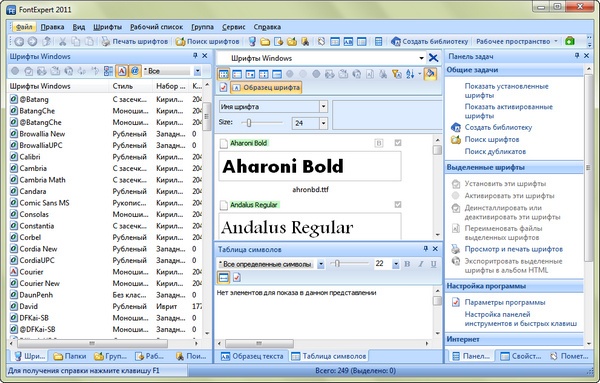Viewport: 600px width, 383px height.
Task: Select the thumbnails grid view icon
Action: pos(223,74)
